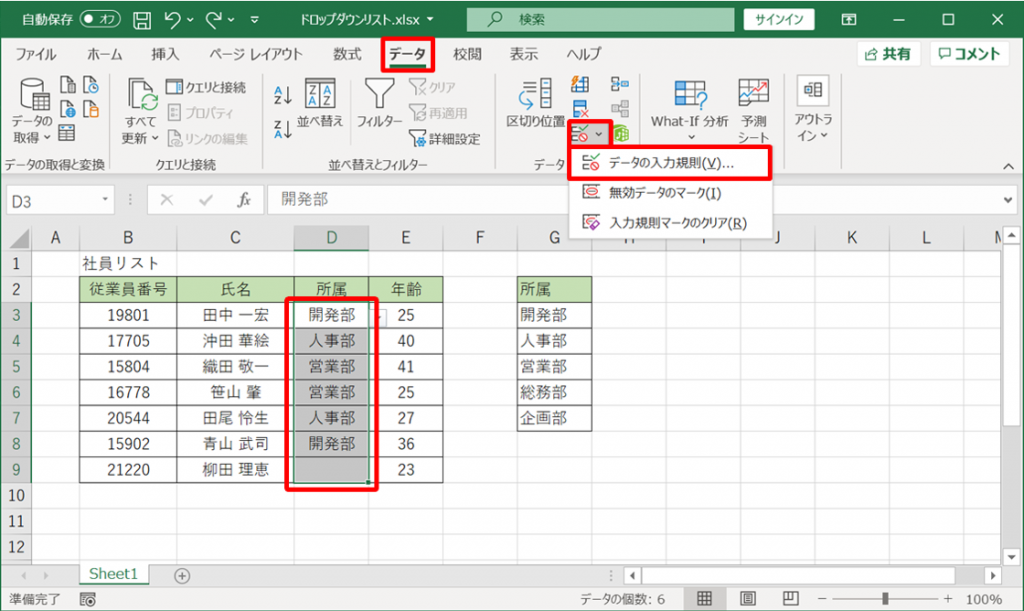Click the zoom in plus button
This screenshot has width=1024, height=611.
pos(948,599)
